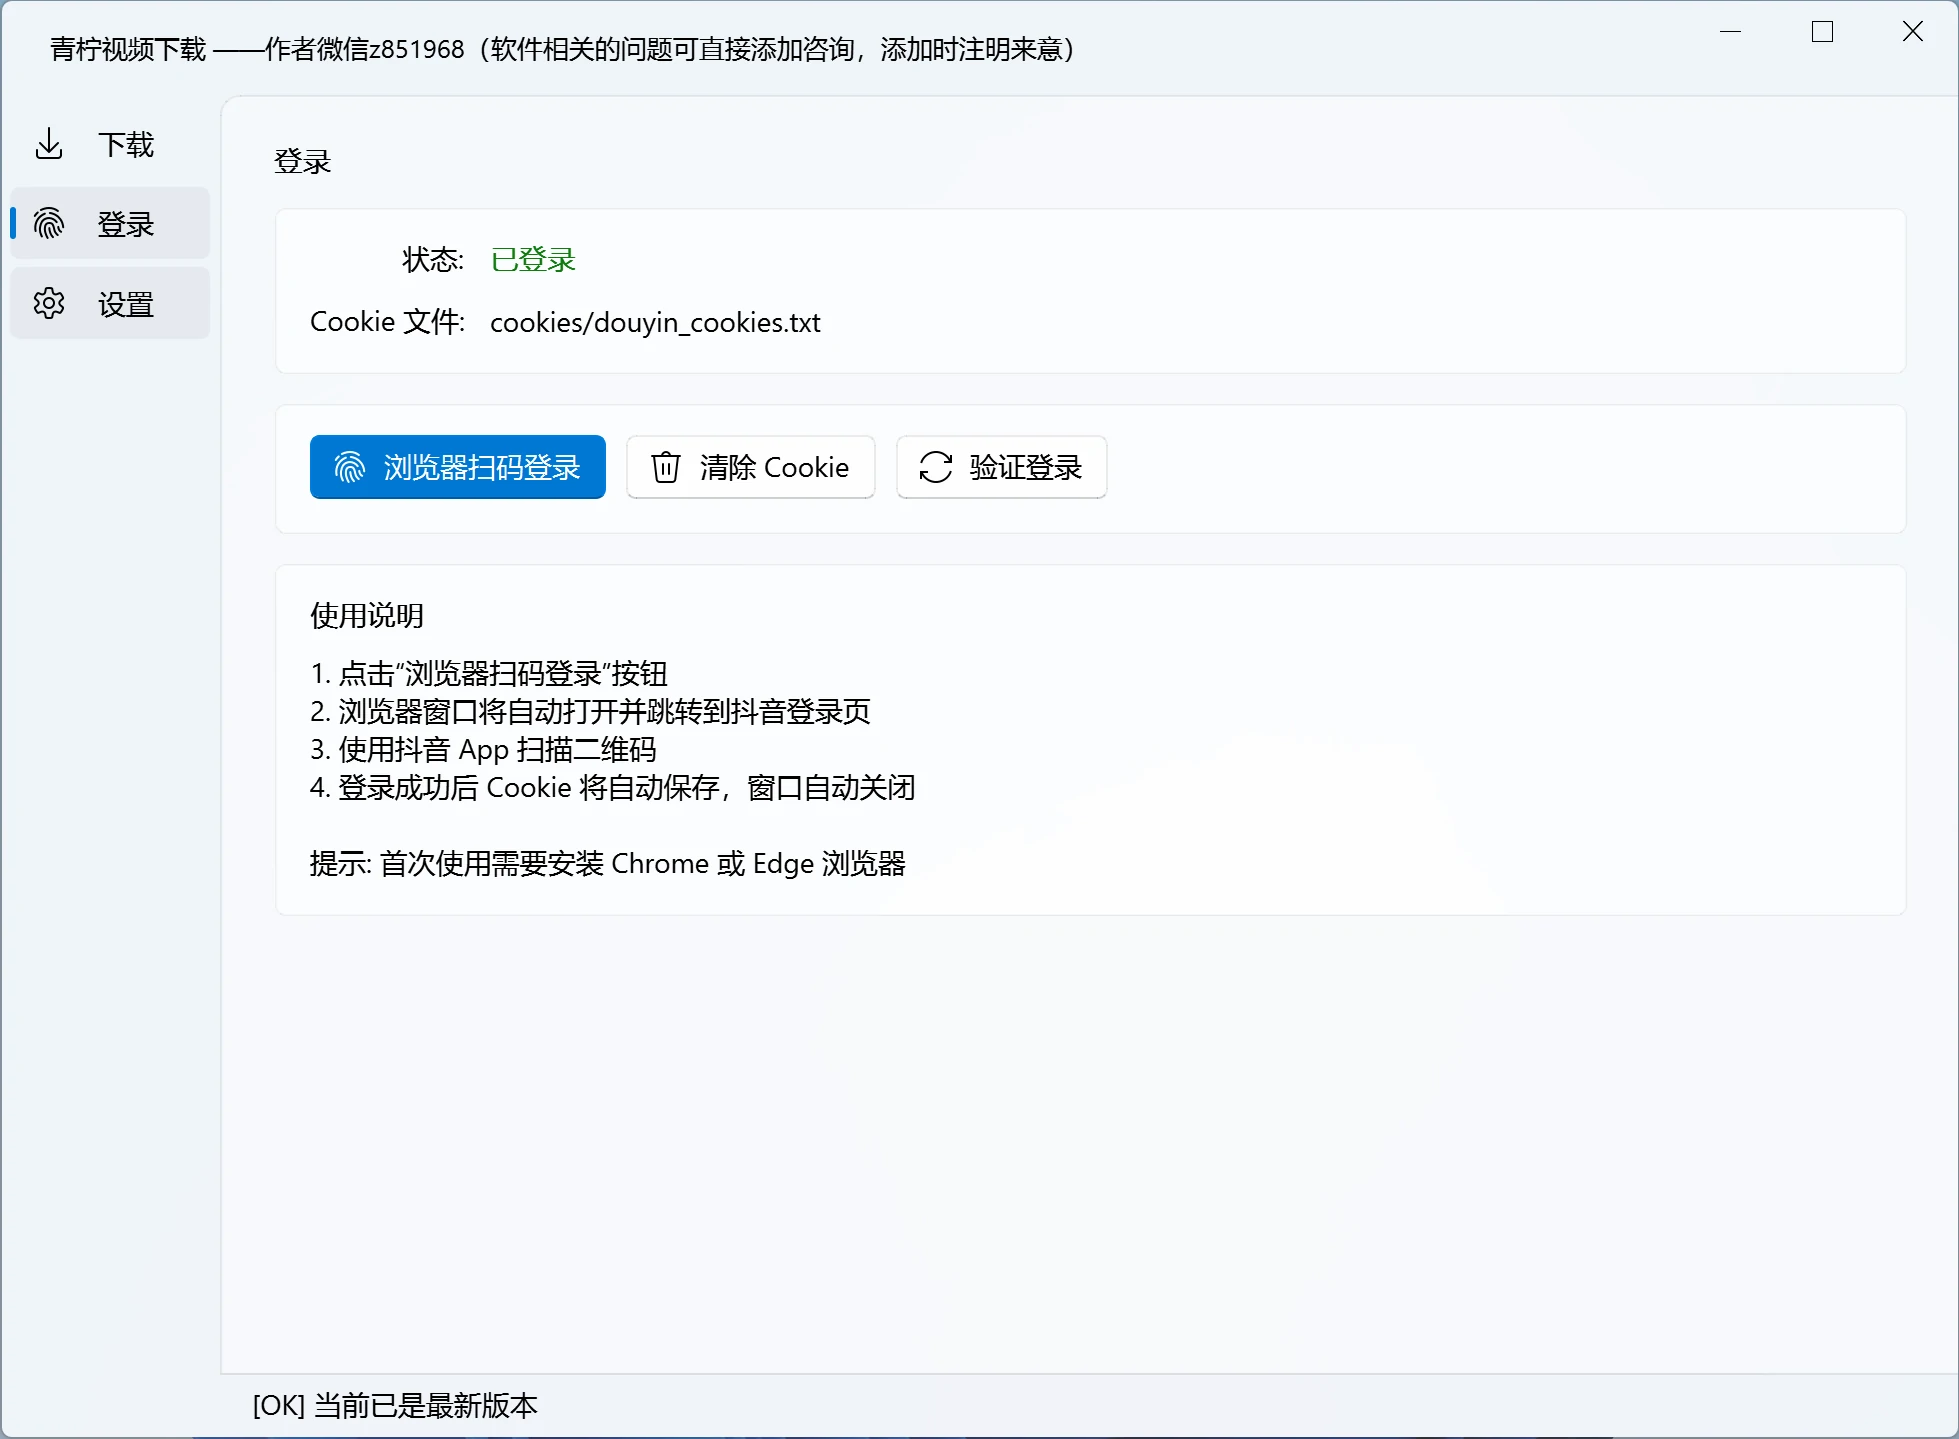
Task: Click fingerprint icon on 浏览器扫码登录 button
Action: 349,467
